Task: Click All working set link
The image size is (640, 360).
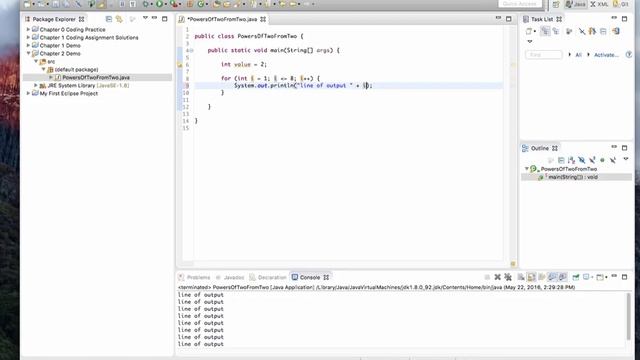Action: point(578,55)
